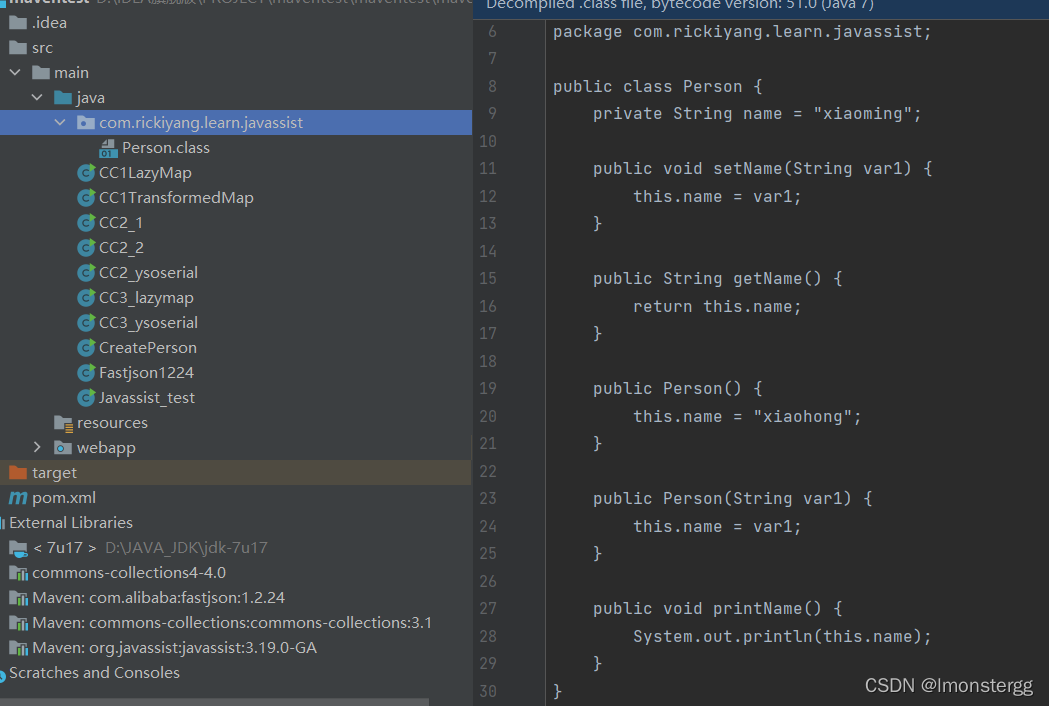This screenshot has height=706, width=1049.
Task: Collapse the com.rickiyang.learn.javassist package
Action: point(60,122)
